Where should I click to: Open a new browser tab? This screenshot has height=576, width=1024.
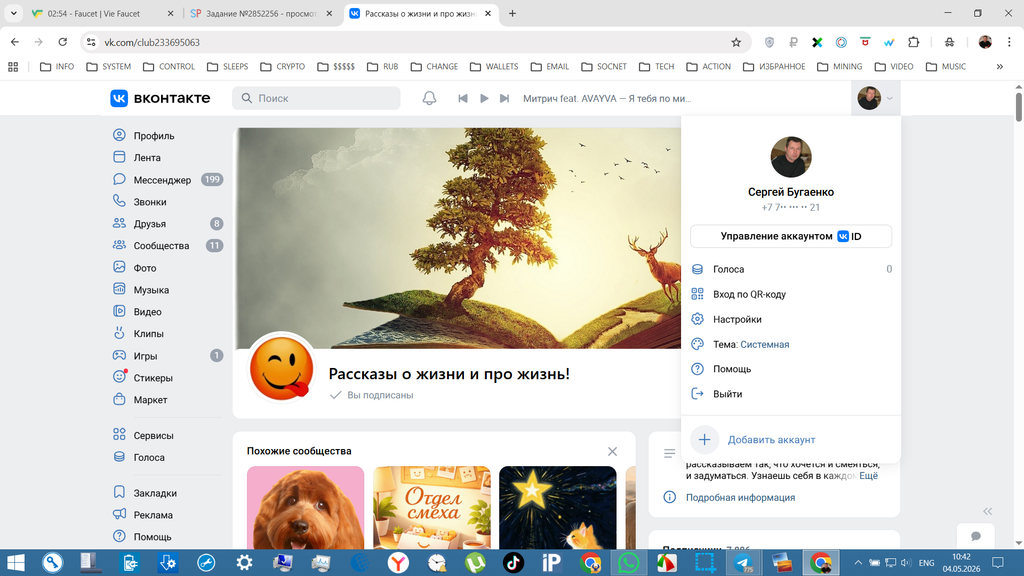[512, 13]
